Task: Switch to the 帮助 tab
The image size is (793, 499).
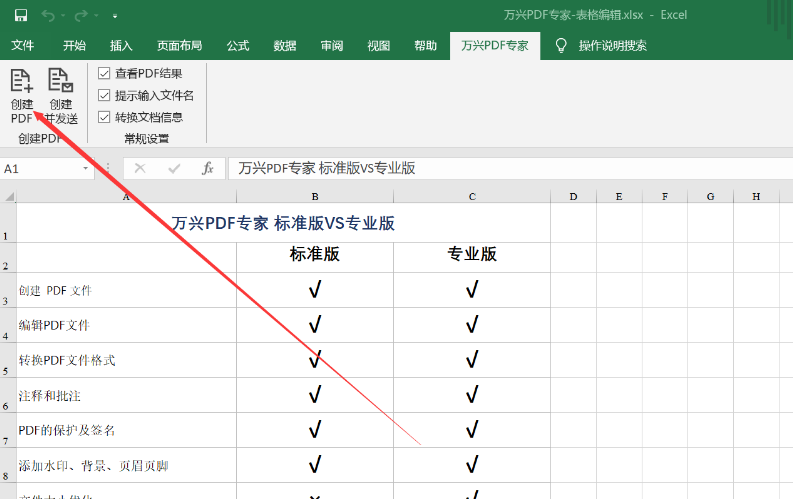Action: (x=425, y=46)
